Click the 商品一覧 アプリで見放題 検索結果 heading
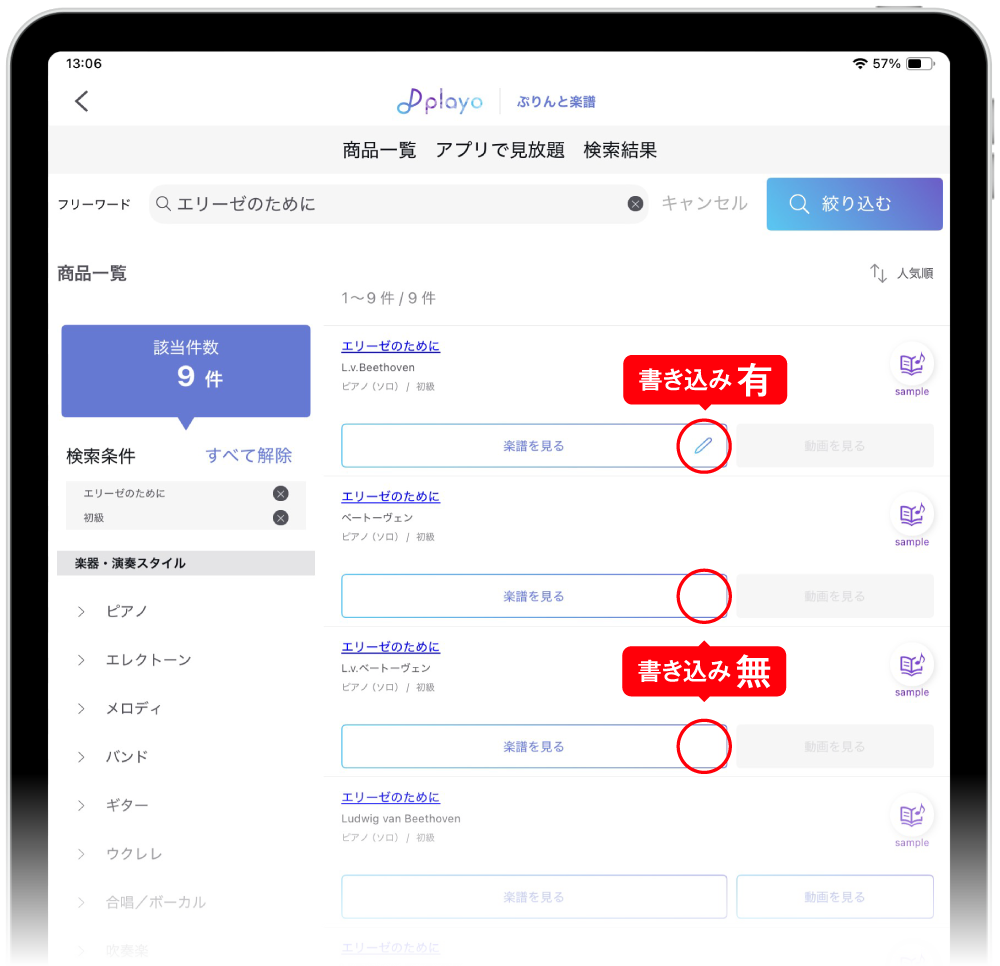Screen dimensions: 1000x966 coord(499,150)
